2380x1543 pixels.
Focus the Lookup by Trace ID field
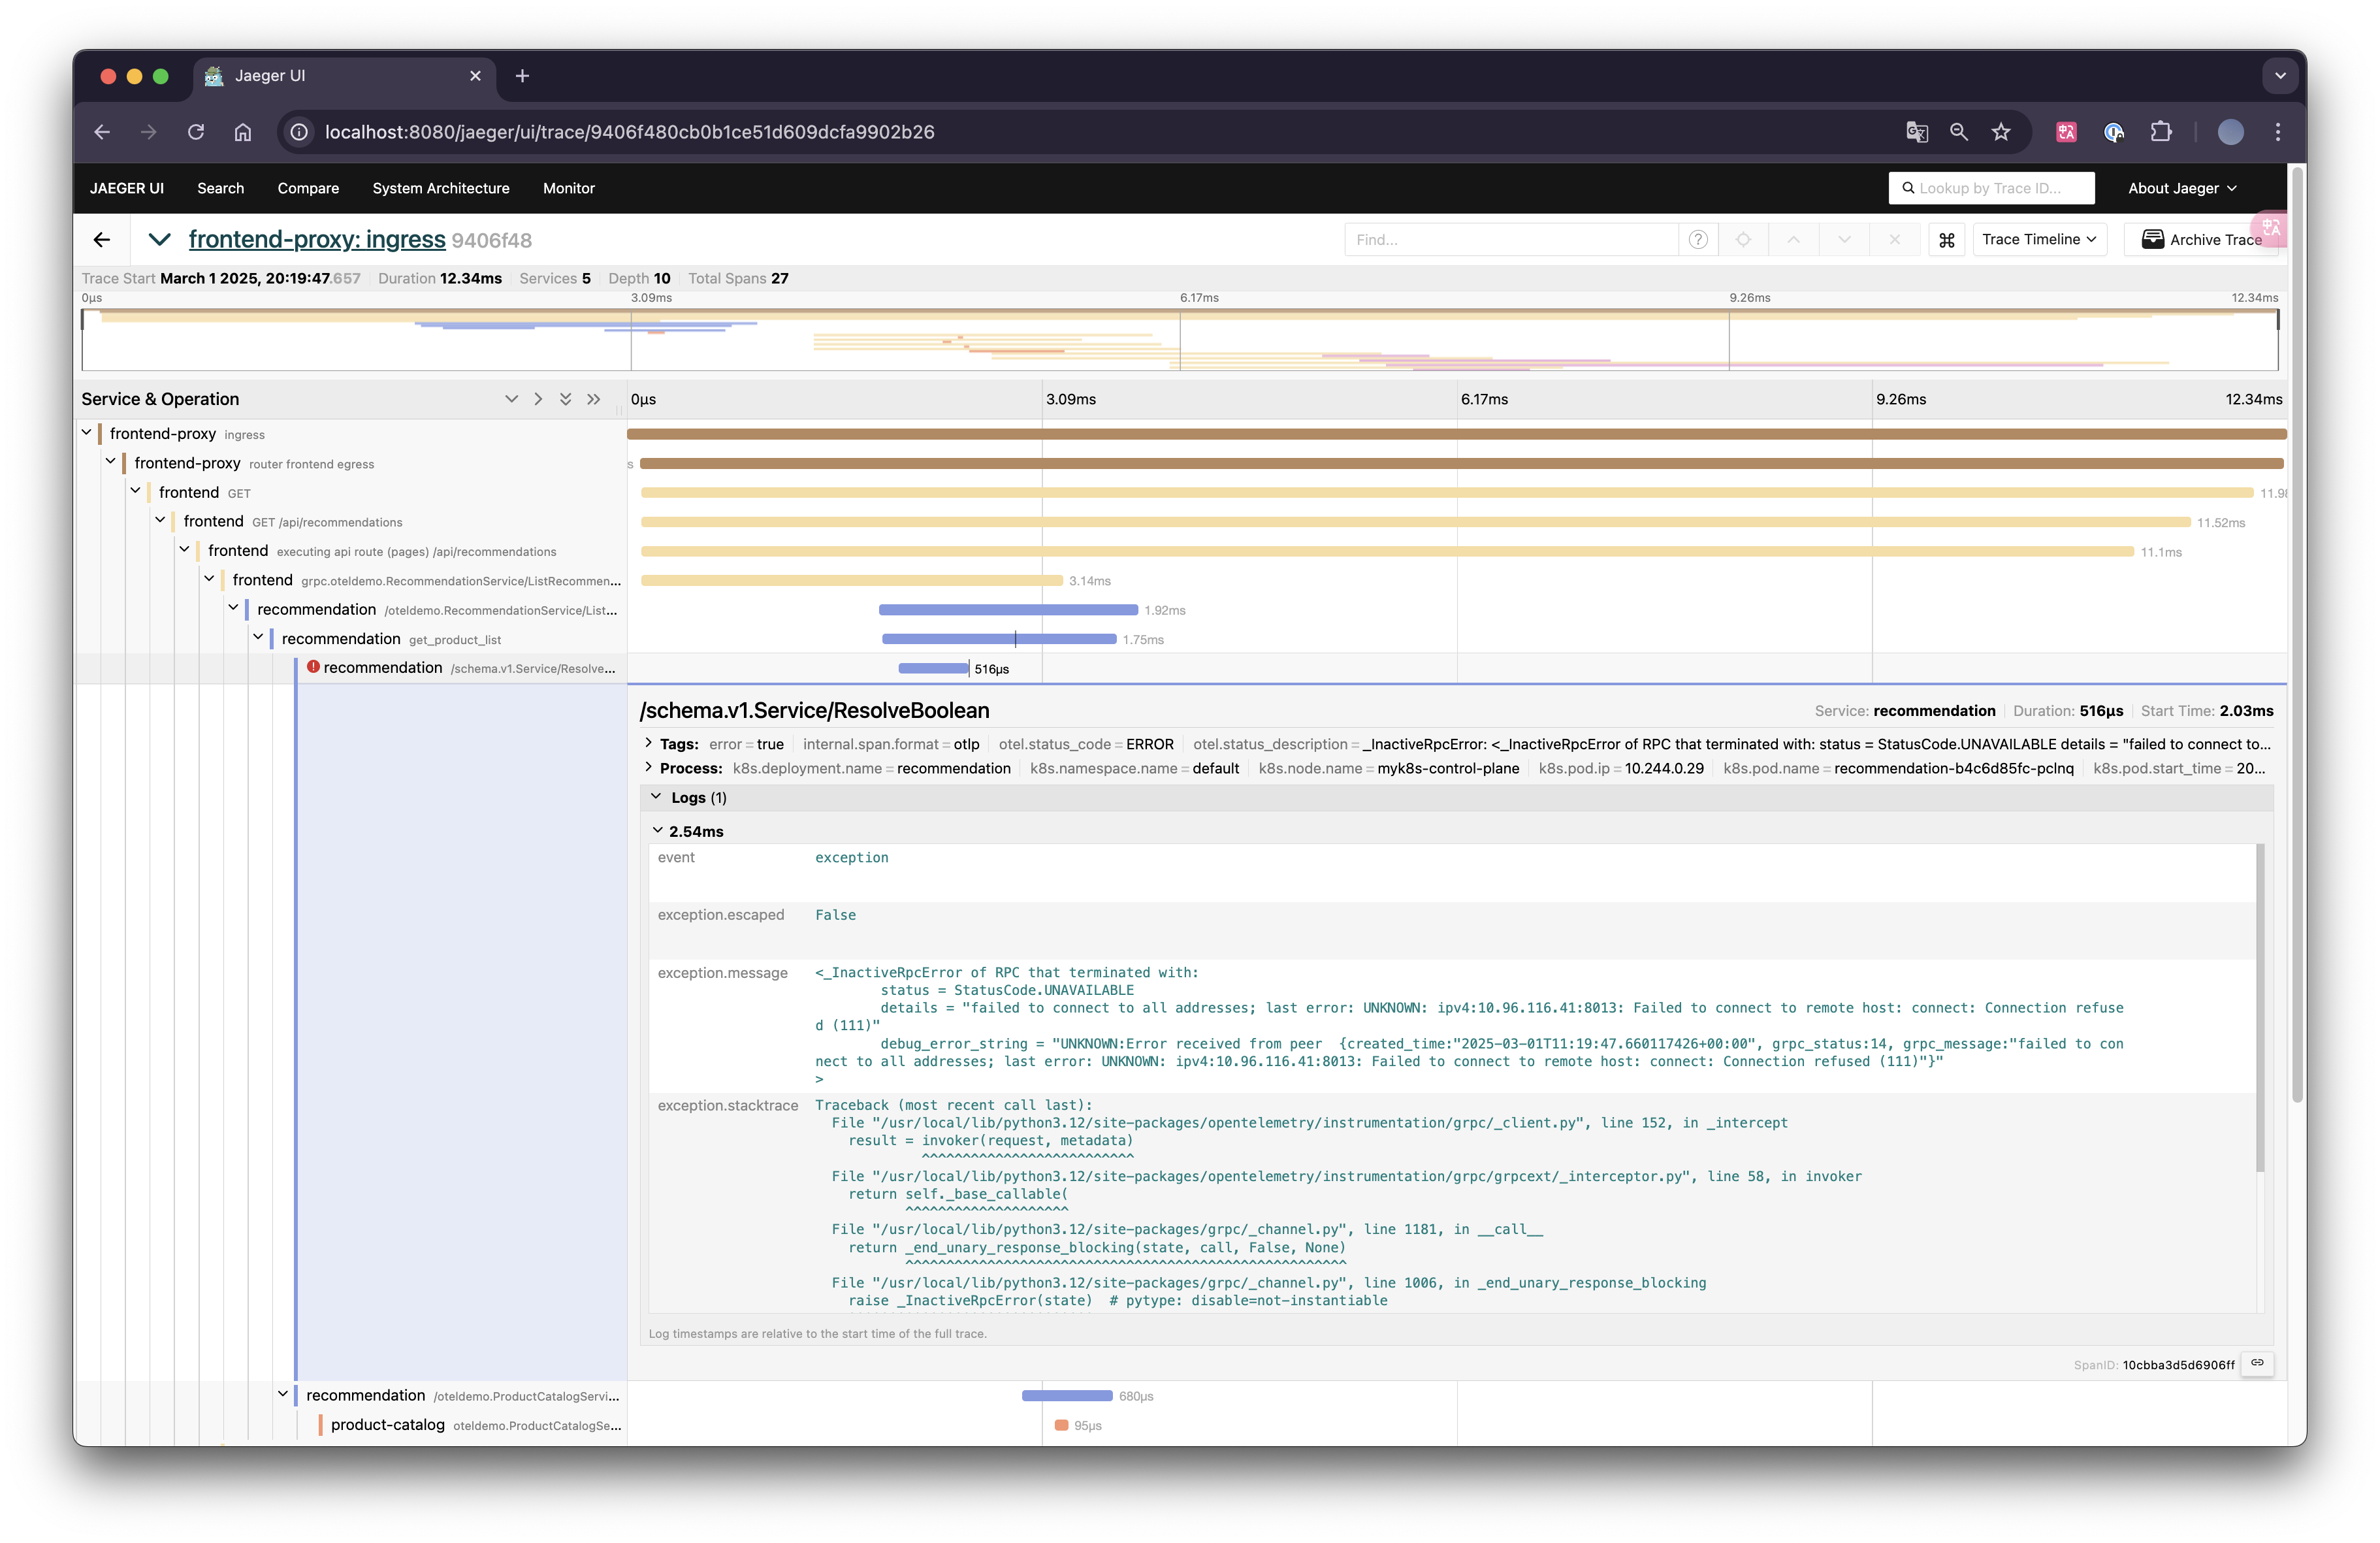(1991, 188)
